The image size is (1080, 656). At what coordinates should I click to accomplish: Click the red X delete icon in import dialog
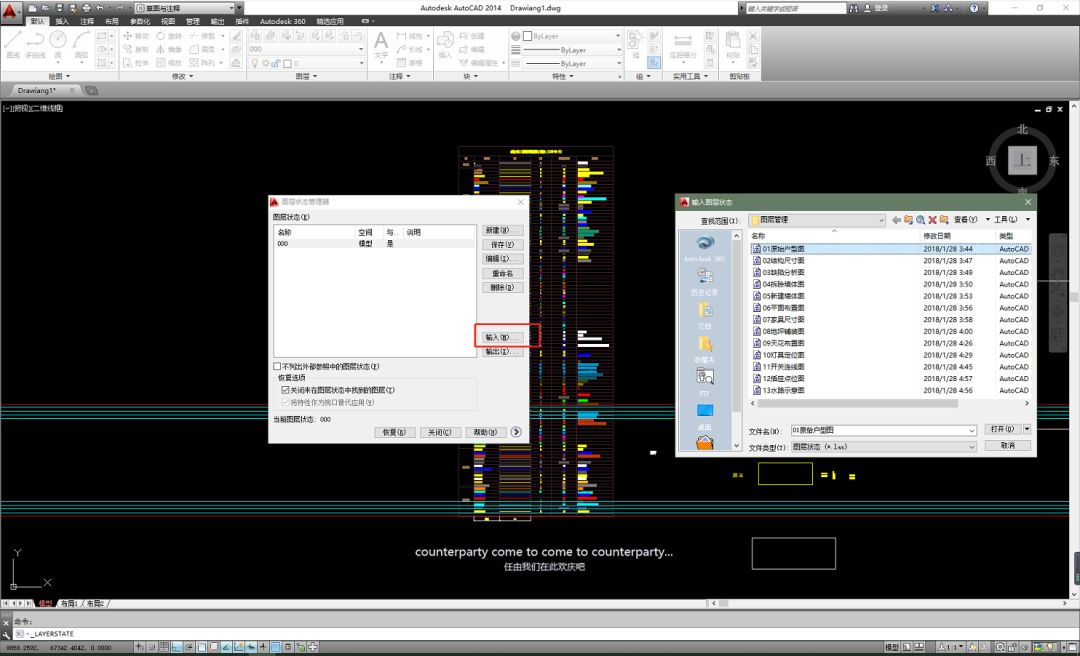[x=932, y=220]
